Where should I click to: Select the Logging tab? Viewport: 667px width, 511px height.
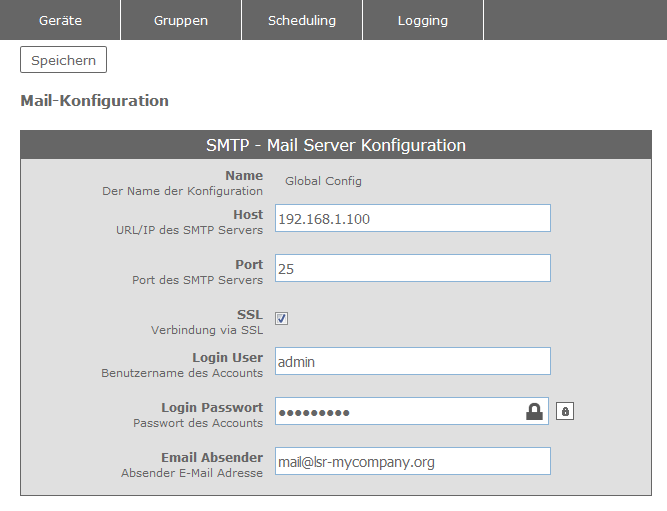[422, 20]
